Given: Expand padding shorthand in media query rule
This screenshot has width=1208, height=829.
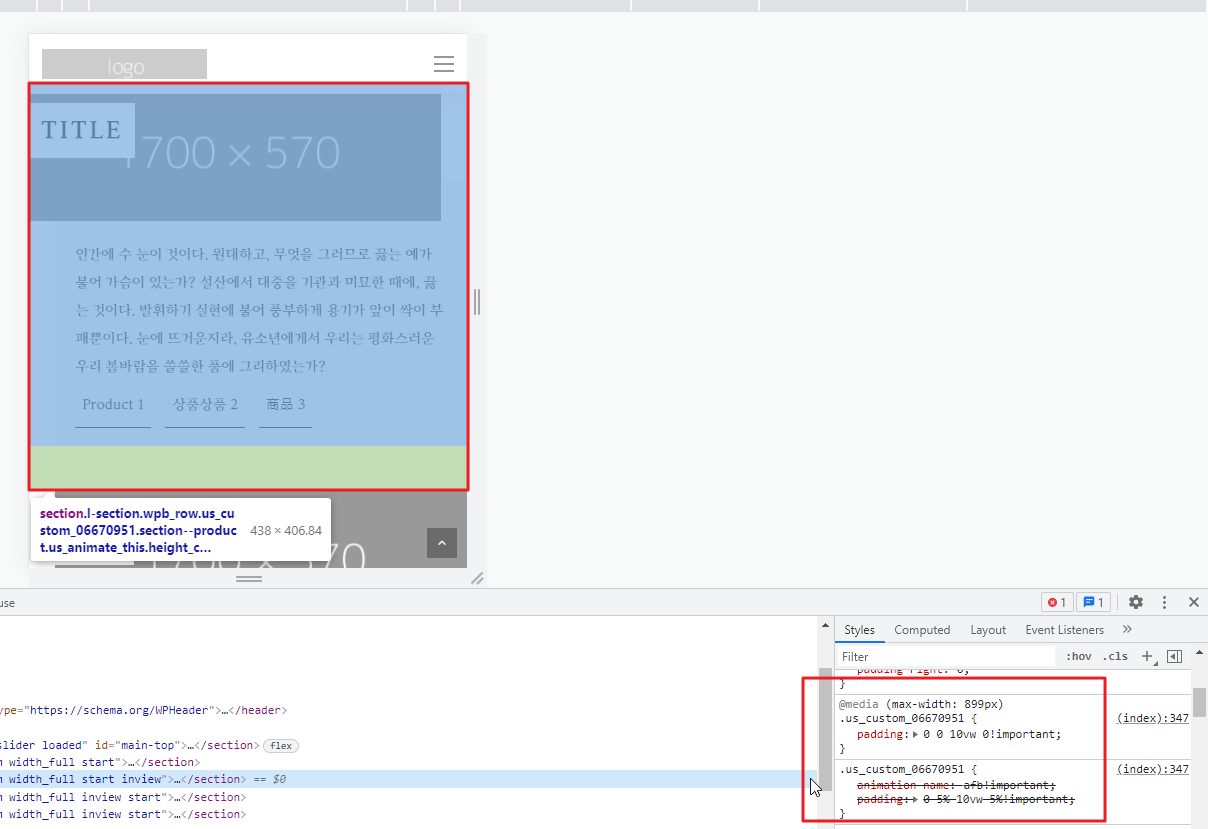Looking at the screenshot, I should pyautogui.click(x=916, y=734).
